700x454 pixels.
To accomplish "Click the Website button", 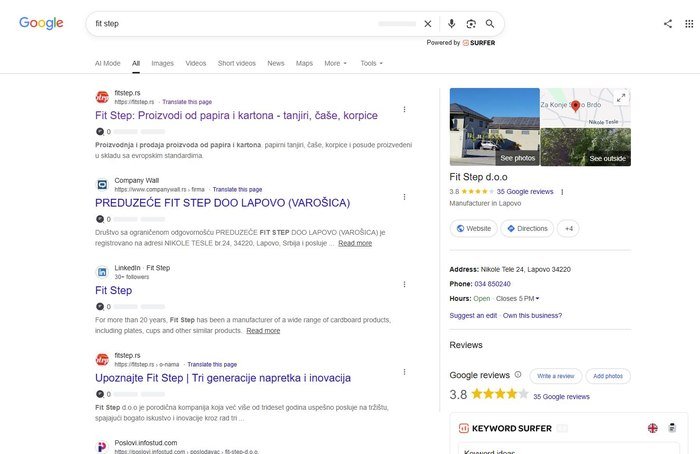I will point(474,229).
